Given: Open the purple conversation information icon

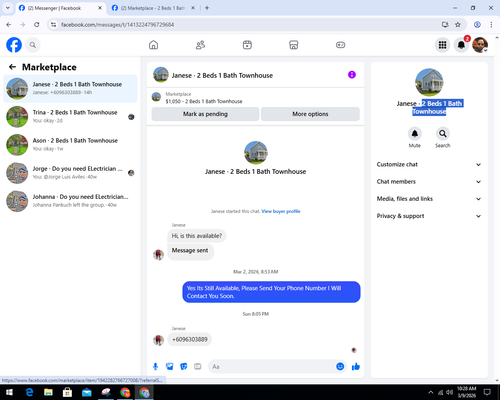Looking at the screenshot, I should [352, 75].
